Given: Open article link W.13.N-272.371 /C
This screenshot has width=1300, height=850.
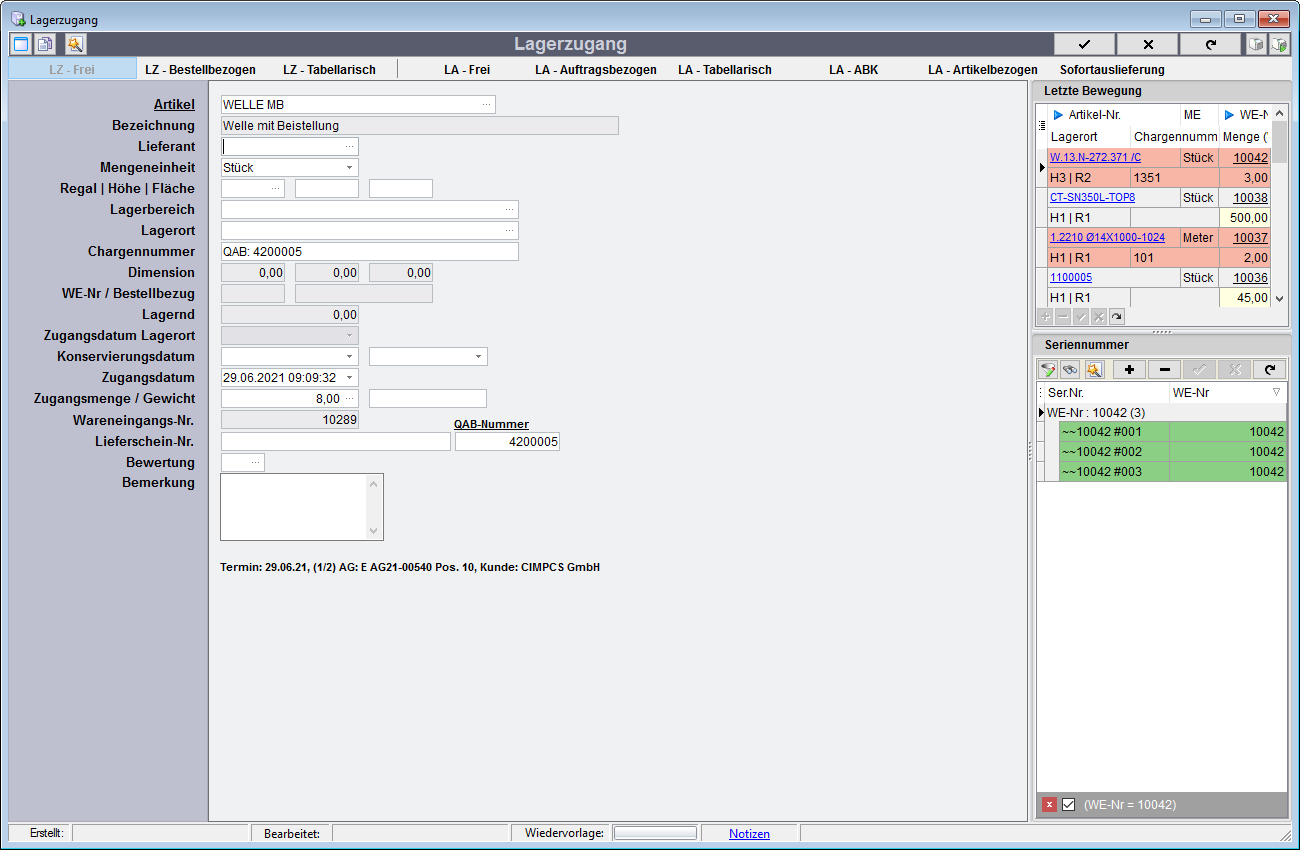Looking at the screenshot, I should pyautogui.click(x=1095, y=157).
